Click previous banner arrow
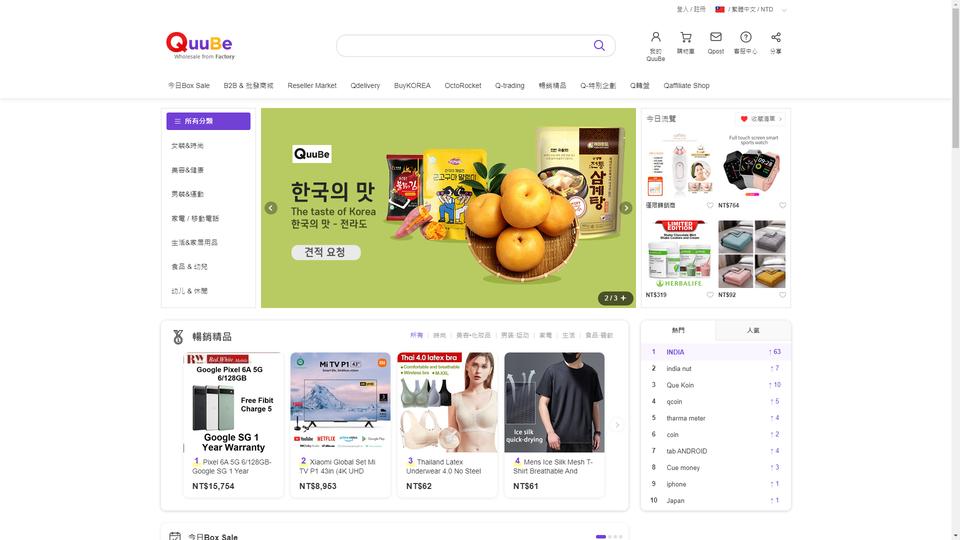Screen dimensions: 960x540 click(x=271, y=208)
